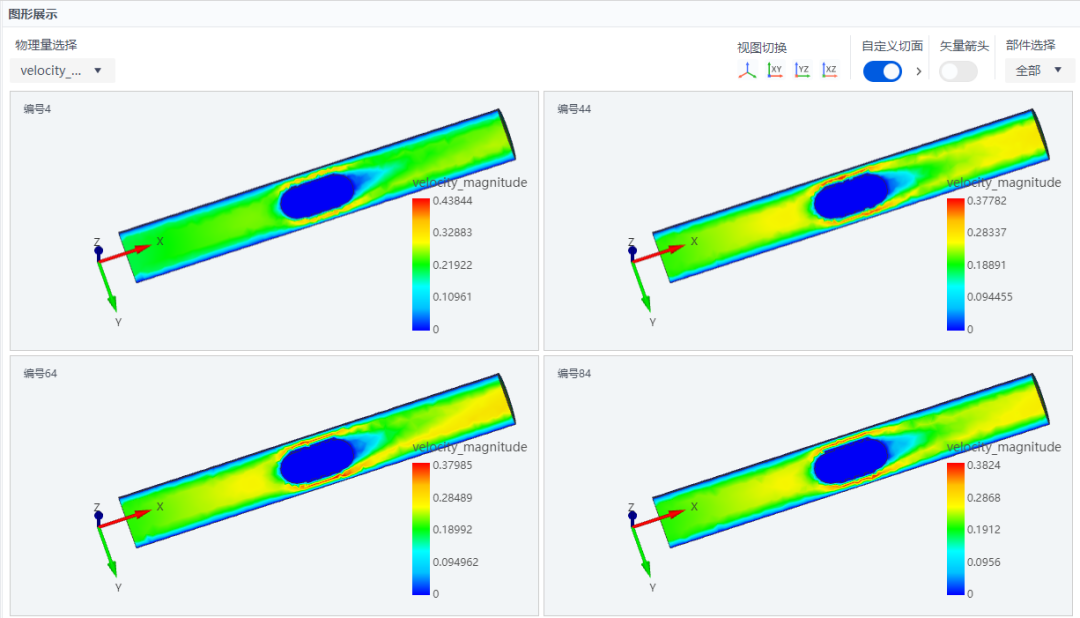Open the 物理量选择 velocity dropdown
The image size is (1080, 618).
click(62, 70)
